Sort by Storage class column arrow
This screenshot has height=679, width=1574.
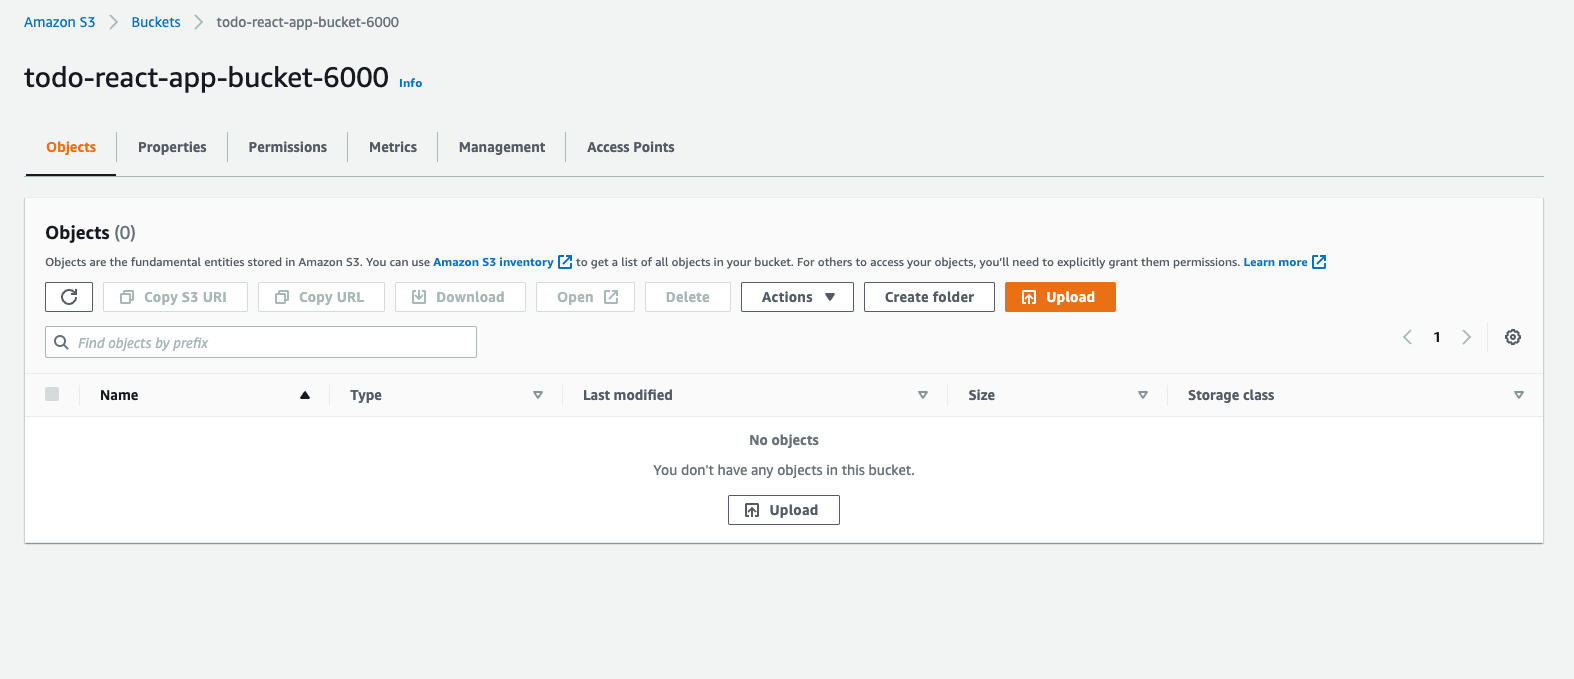(x=1519, y=395)
